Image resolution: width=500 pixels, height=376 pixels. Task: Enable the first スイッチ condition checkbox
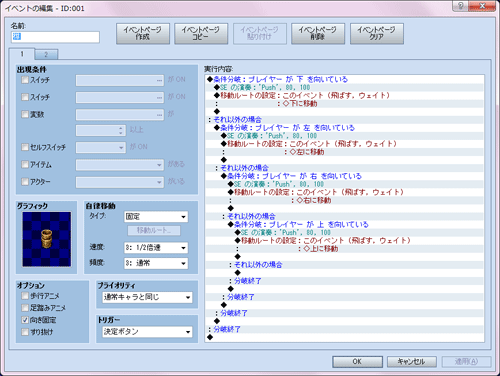[x=25, y=80]
